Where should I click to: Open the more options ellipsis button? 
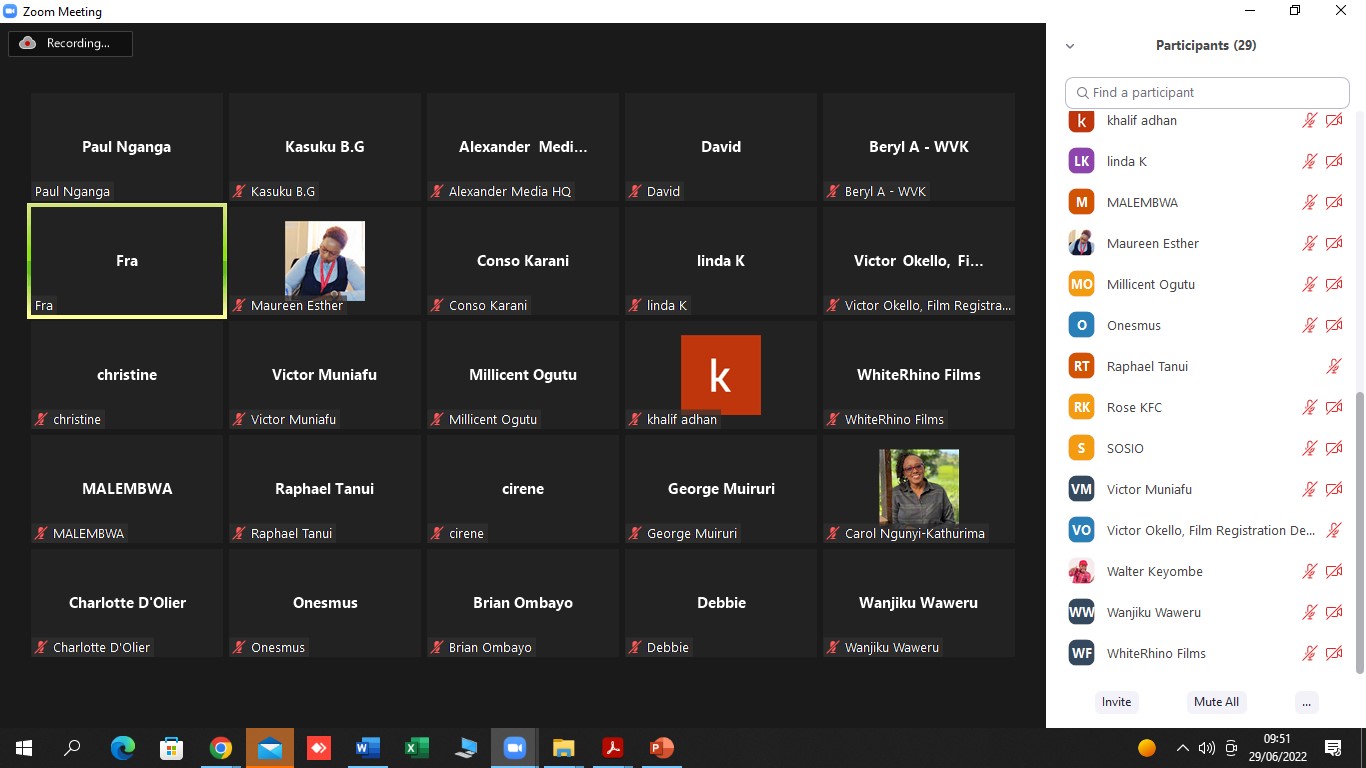(x=1306, y=702)
